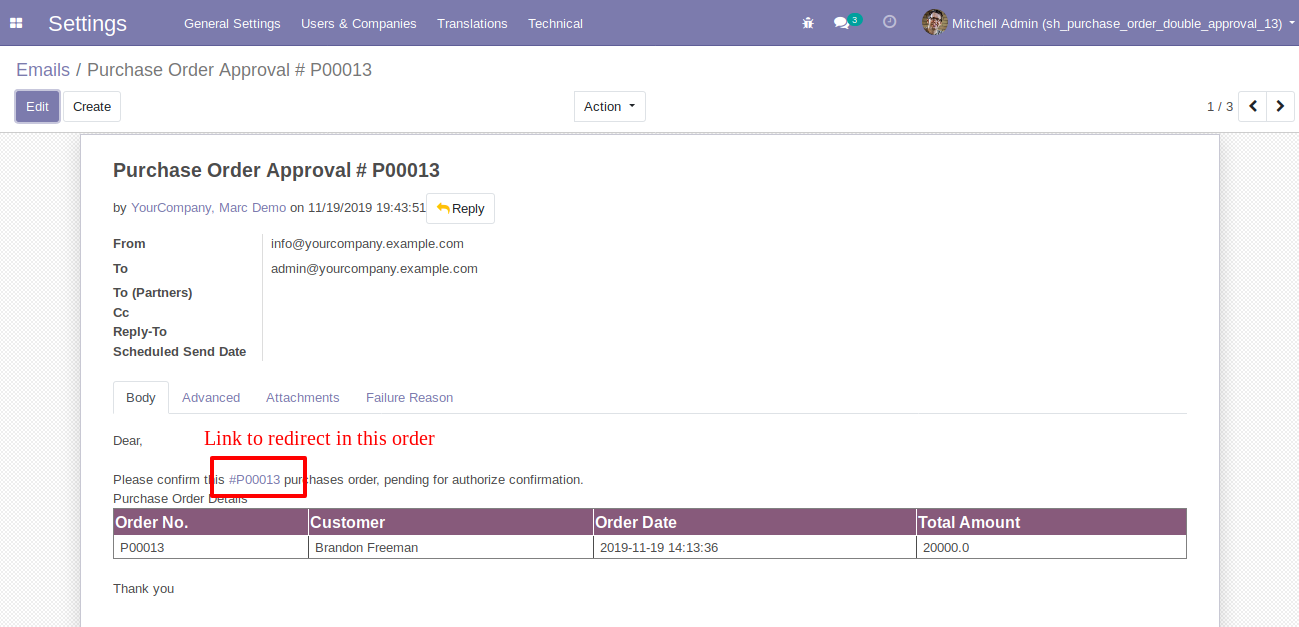1299x627 pixels.
Task: Click the Total Amount column header
Action: point(1052,522)
